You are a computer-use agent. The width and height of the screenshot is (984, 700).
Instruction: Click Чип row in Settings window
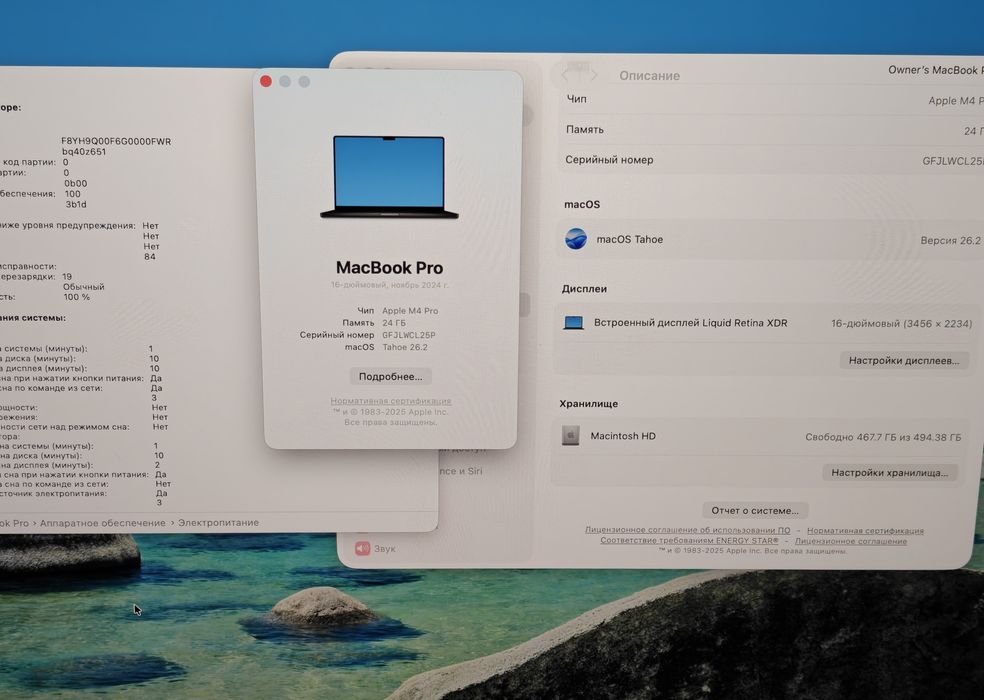772,100
